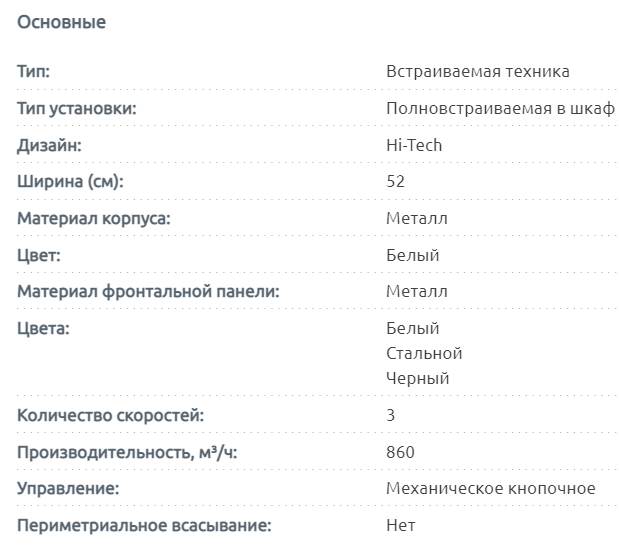Click 'Механическое кнопочное' control value
The height and width of the screenshot is (550, 619).
[x=490, y=488]
